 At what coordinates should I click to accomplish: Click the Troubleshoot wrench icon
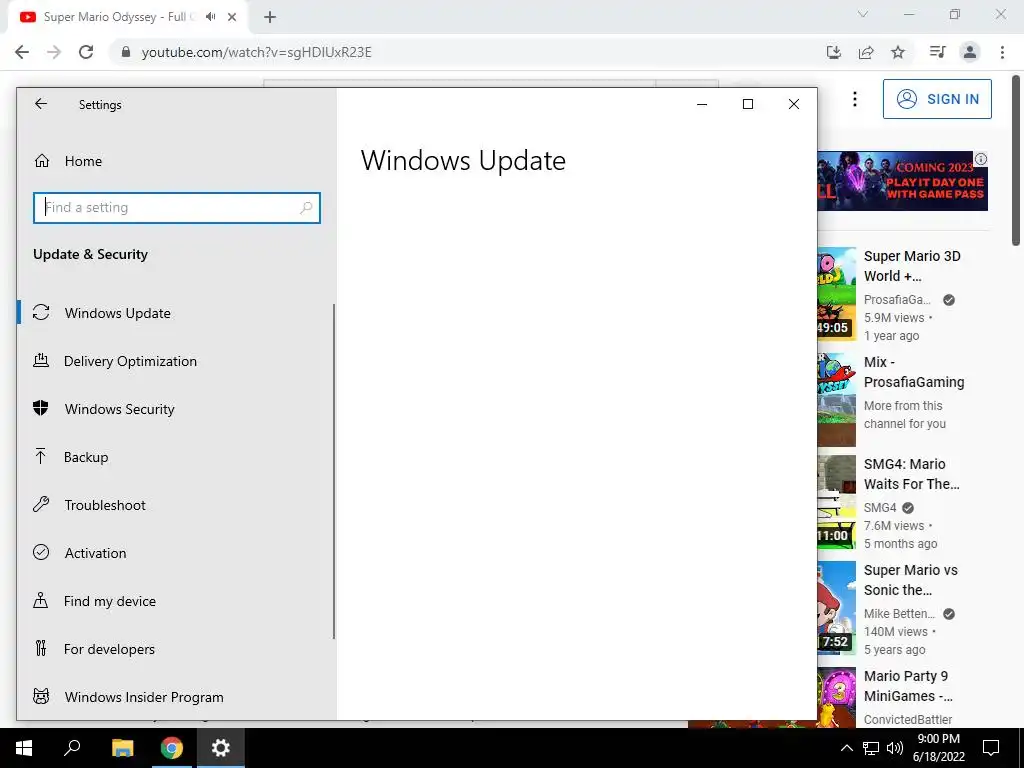(x=41, y=504)
